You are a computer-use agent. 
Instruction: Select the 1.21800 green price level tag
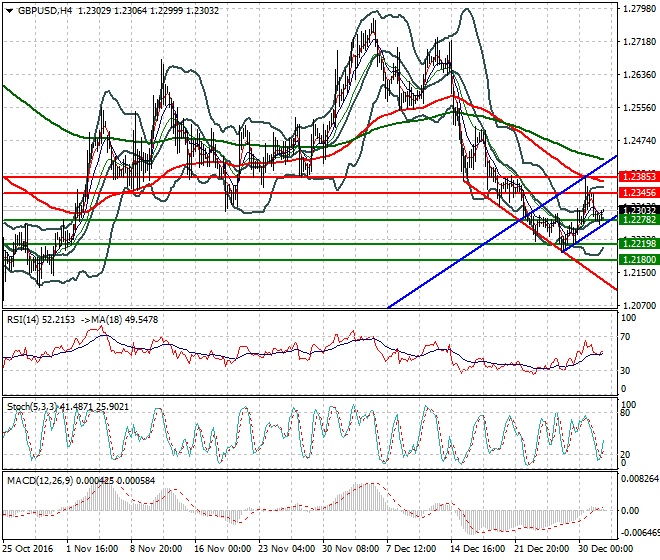click(638, 259)
